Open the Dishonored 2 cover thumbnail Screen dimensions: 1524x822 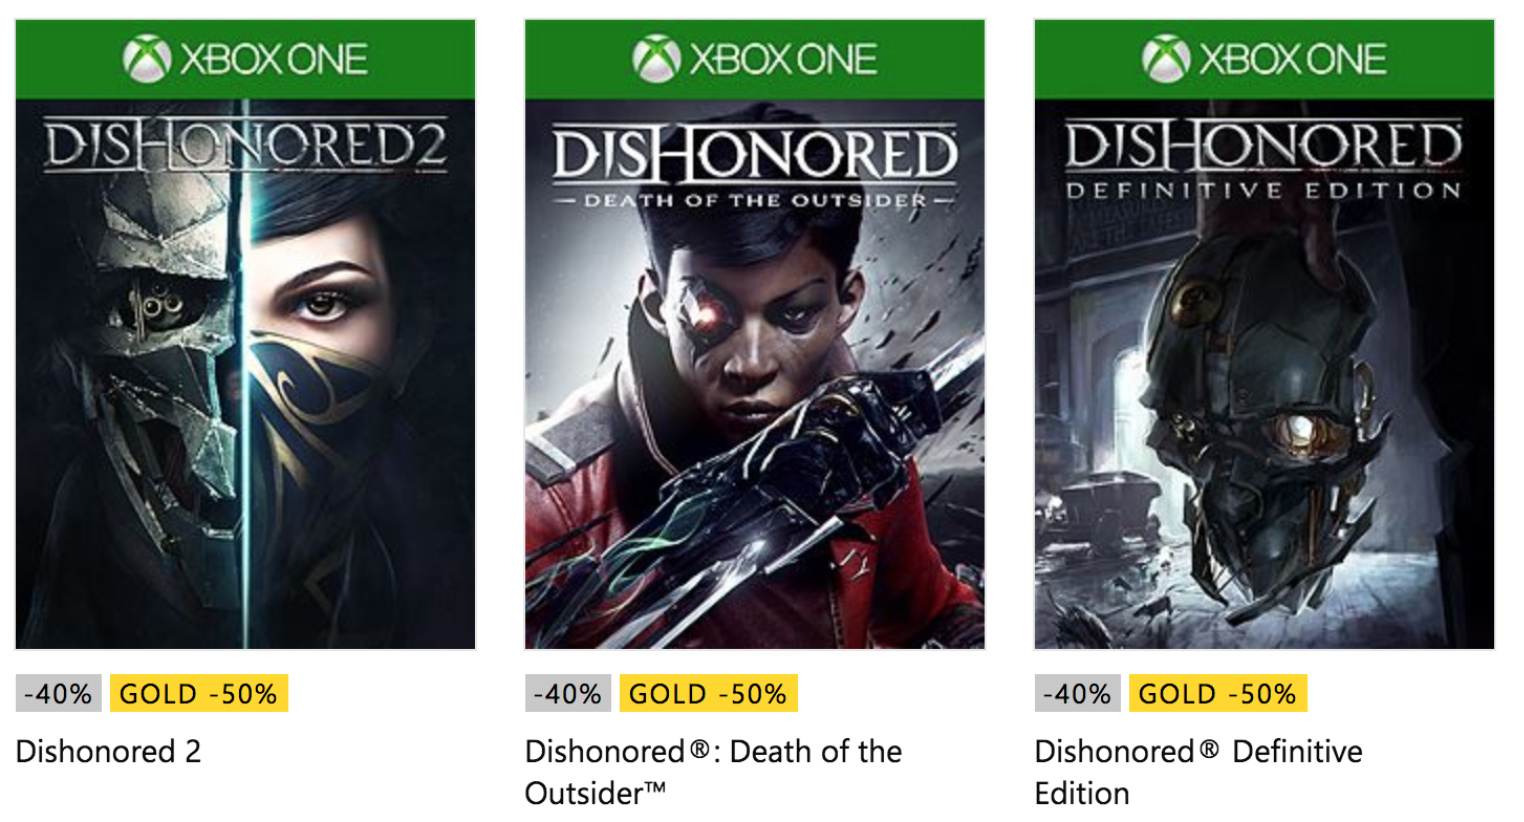242,370
